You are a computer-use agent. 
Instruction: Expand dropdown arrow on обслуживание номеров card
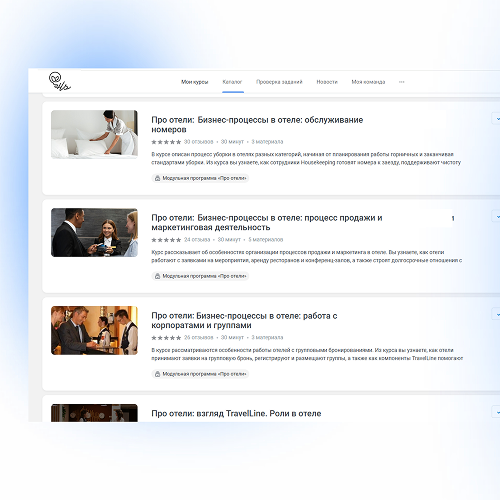497,119
